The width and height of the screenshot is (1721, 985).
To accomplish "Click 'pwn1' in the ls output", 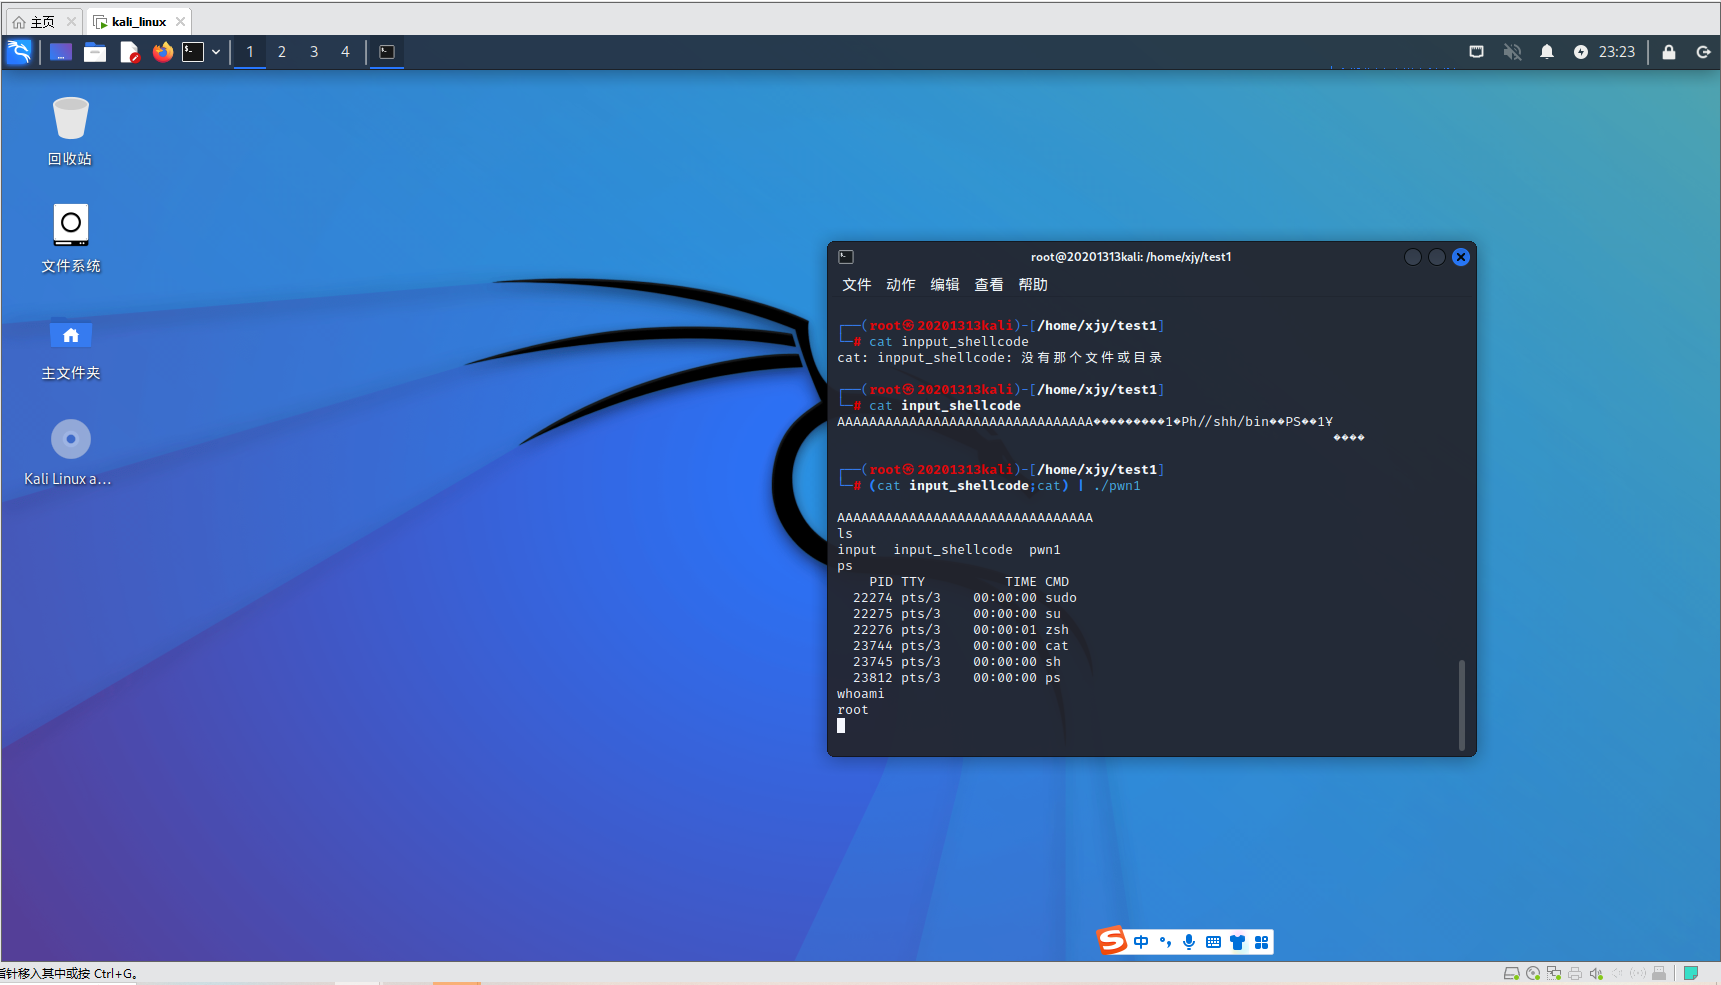I will 1045,550.
